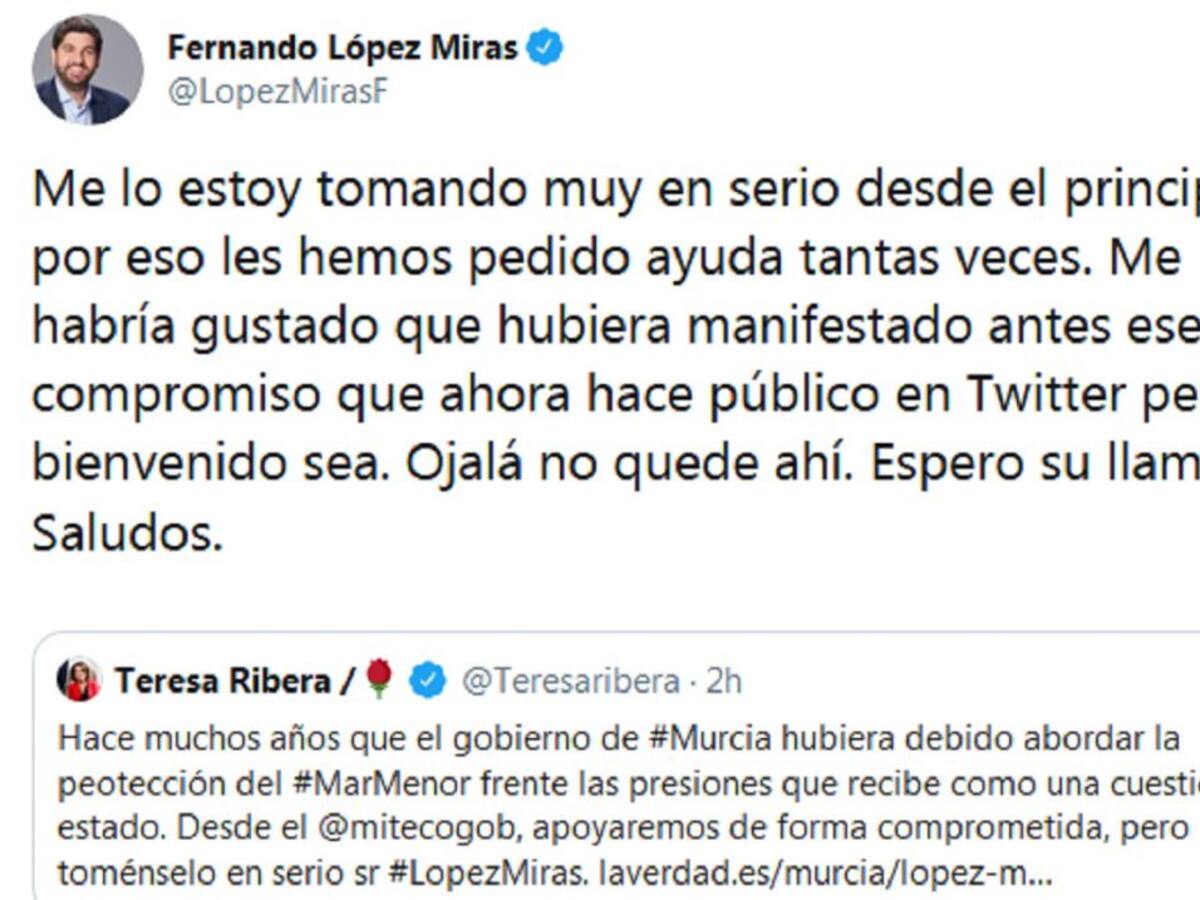Open the @Teresaribera handle
This screenshot has height=900, width=1200.
[x=570, y=681]
